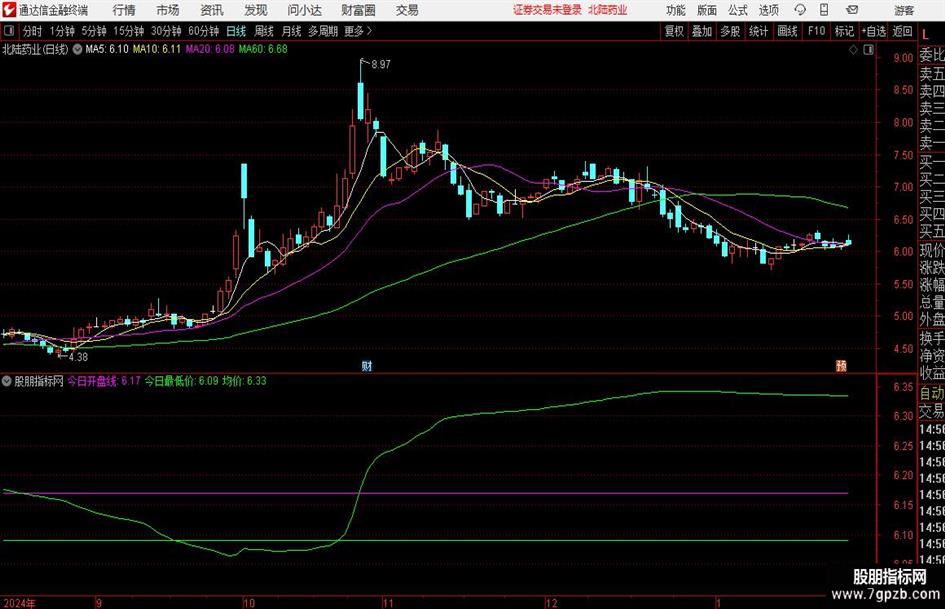Viewport: 945px width, 609px height.
Task: Open the 财富圈 menu
Action: pyautogui.click(x=358, y=10)
